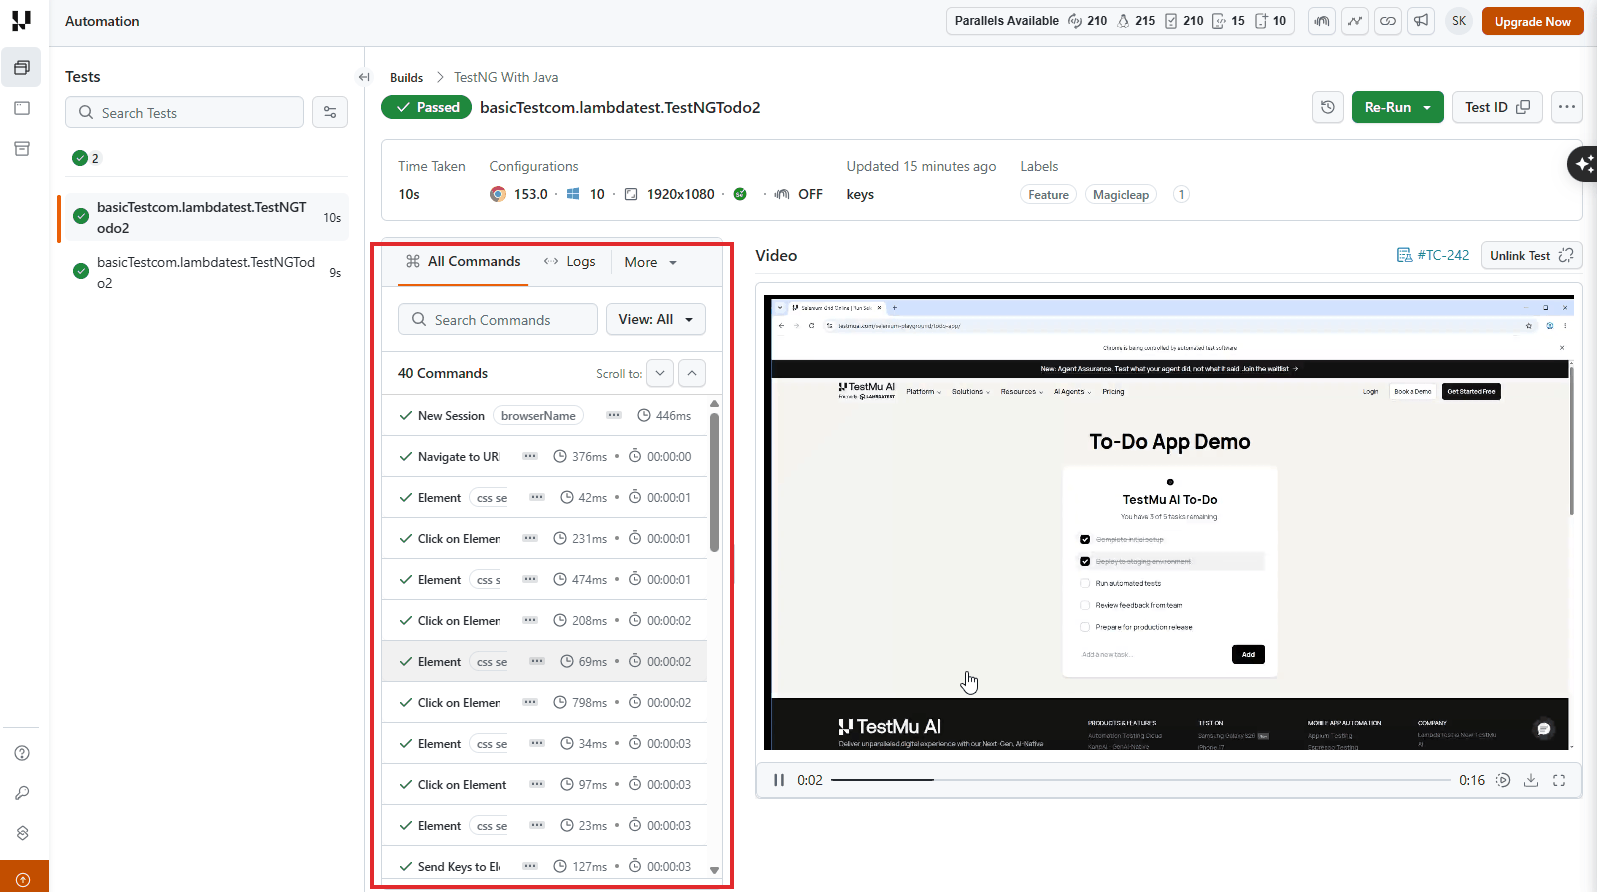1597x892 pixels.
Task: Open the archive box icon in left sidebar
Action: tap(22, 149)
